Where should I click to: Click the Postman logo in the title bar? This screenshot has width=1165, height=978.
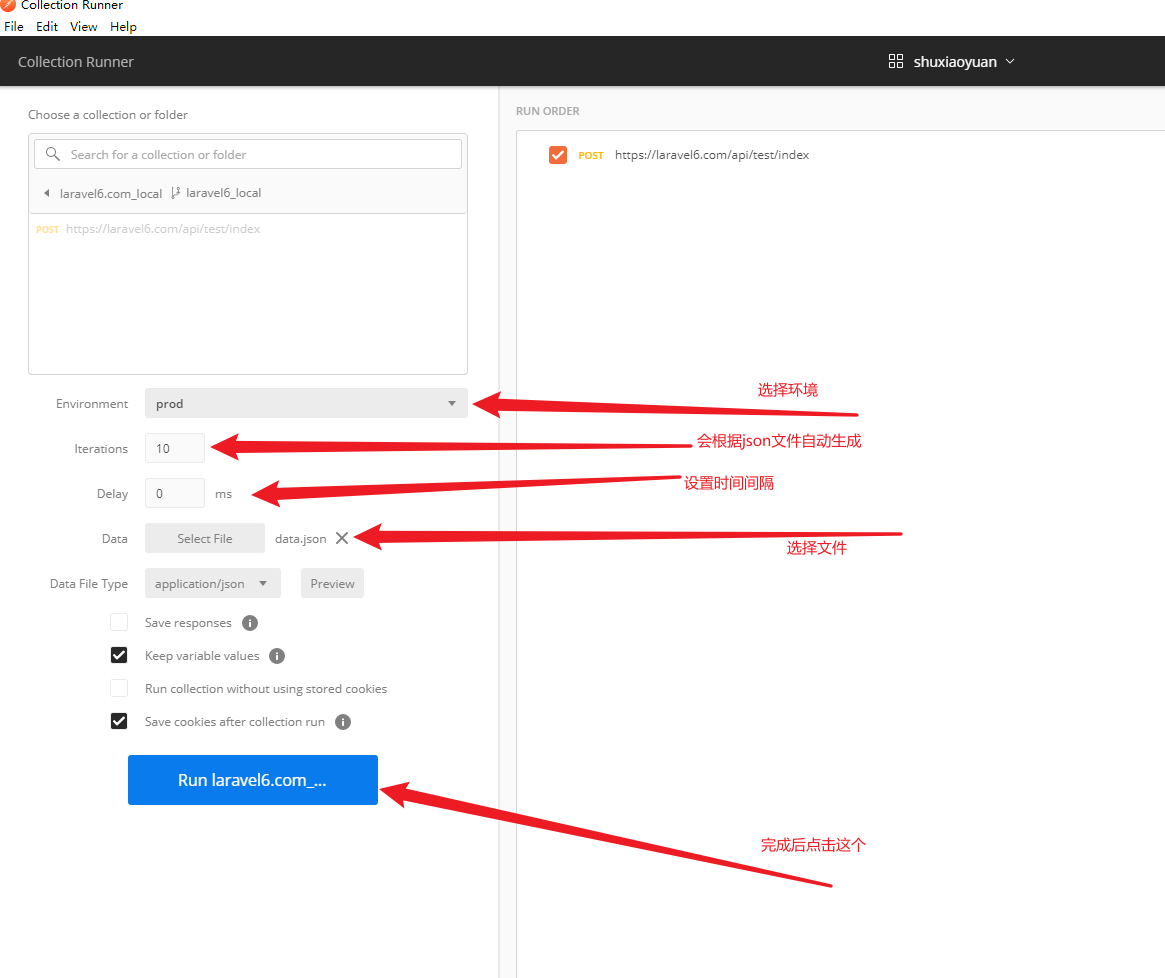8,4
